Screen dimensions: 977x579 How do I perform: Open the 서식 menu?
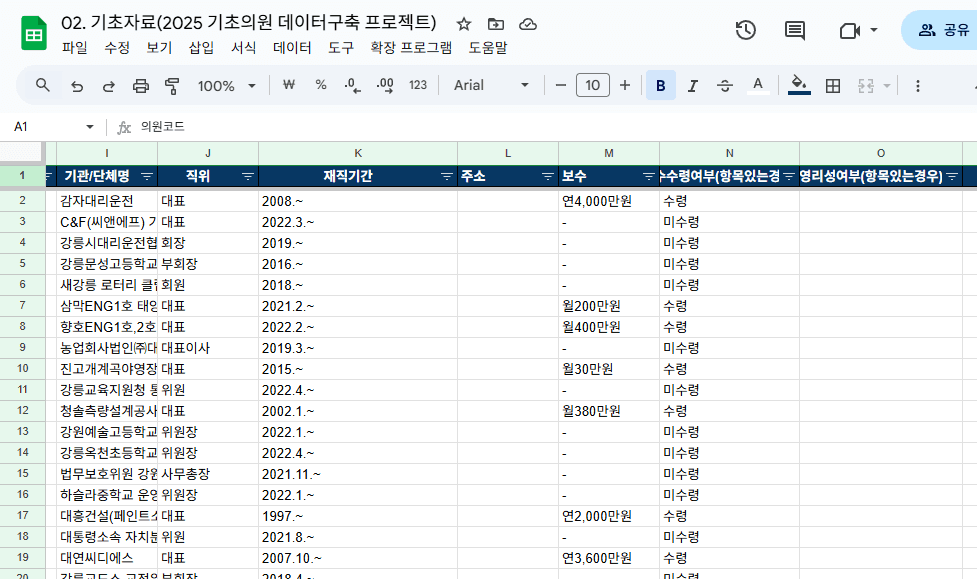(x=244, y=47)
